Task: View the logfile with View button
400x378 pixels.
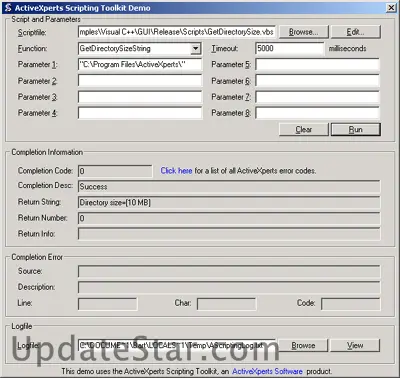Action: 355,345
